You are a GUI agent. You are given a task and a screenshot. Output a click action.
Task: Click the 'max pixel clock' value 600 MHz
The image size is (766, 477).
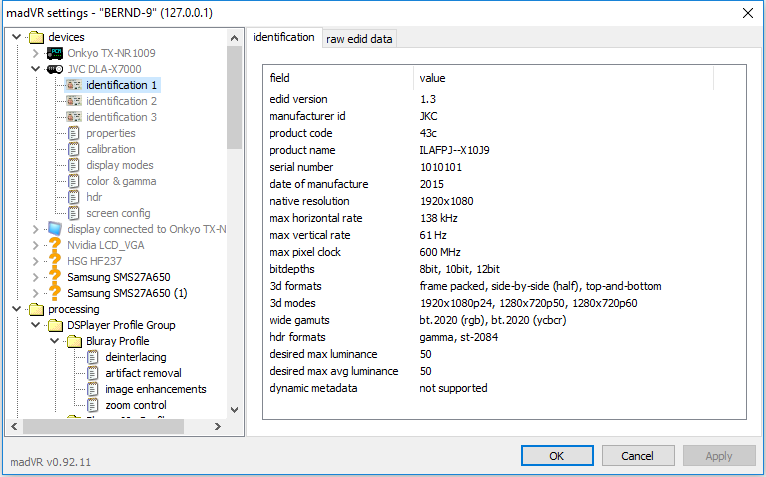440,252
